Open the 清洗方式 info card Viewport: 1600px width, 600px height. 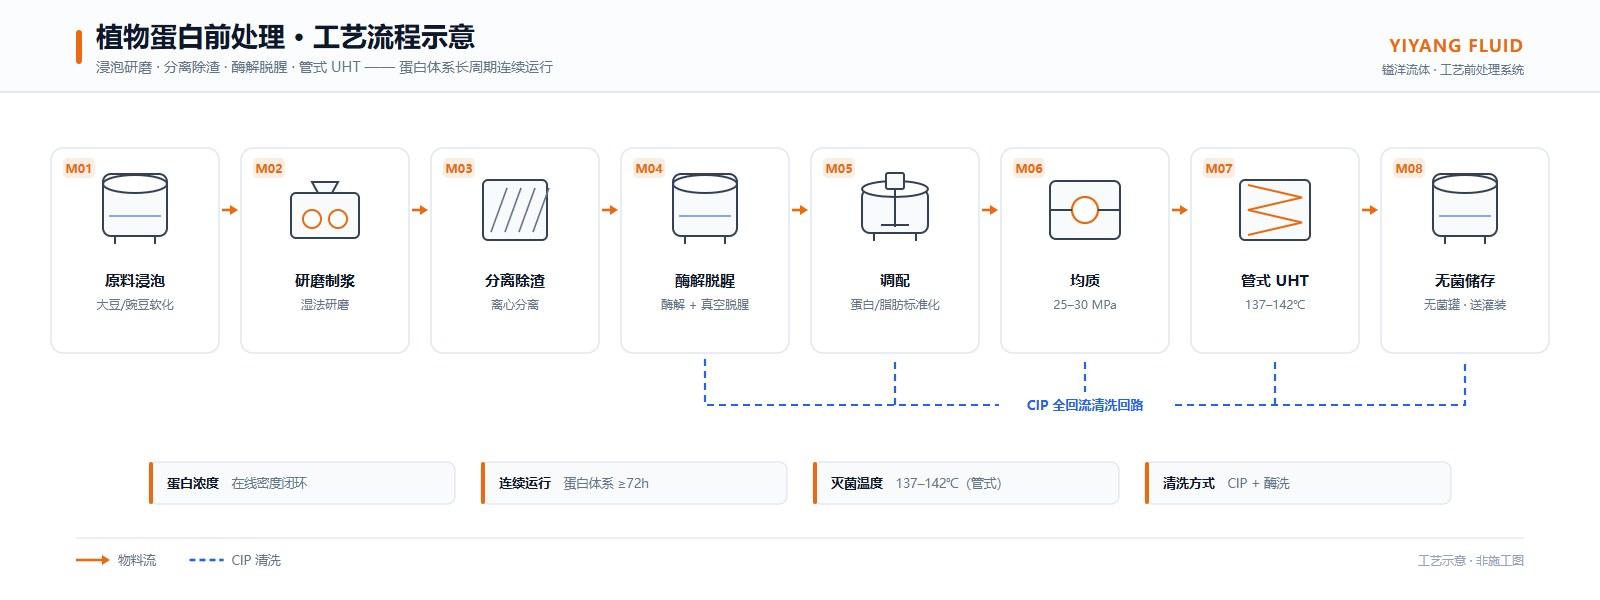click(x=1298, y=483)
